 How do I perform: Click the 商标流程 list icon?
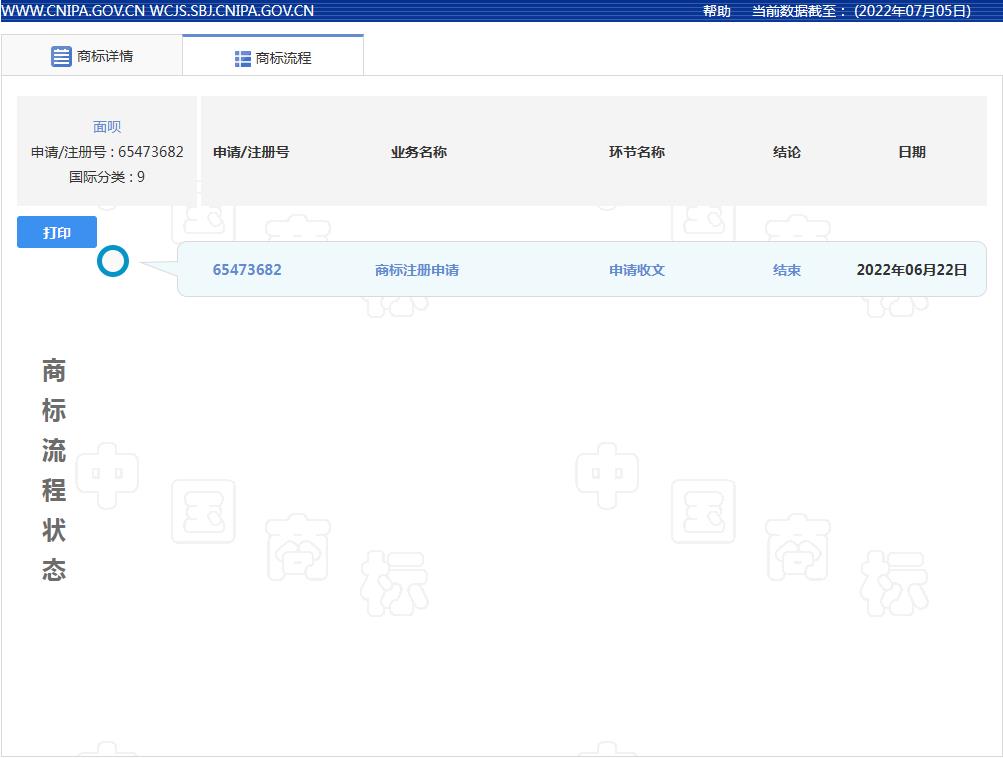click(x=242, y=59)
